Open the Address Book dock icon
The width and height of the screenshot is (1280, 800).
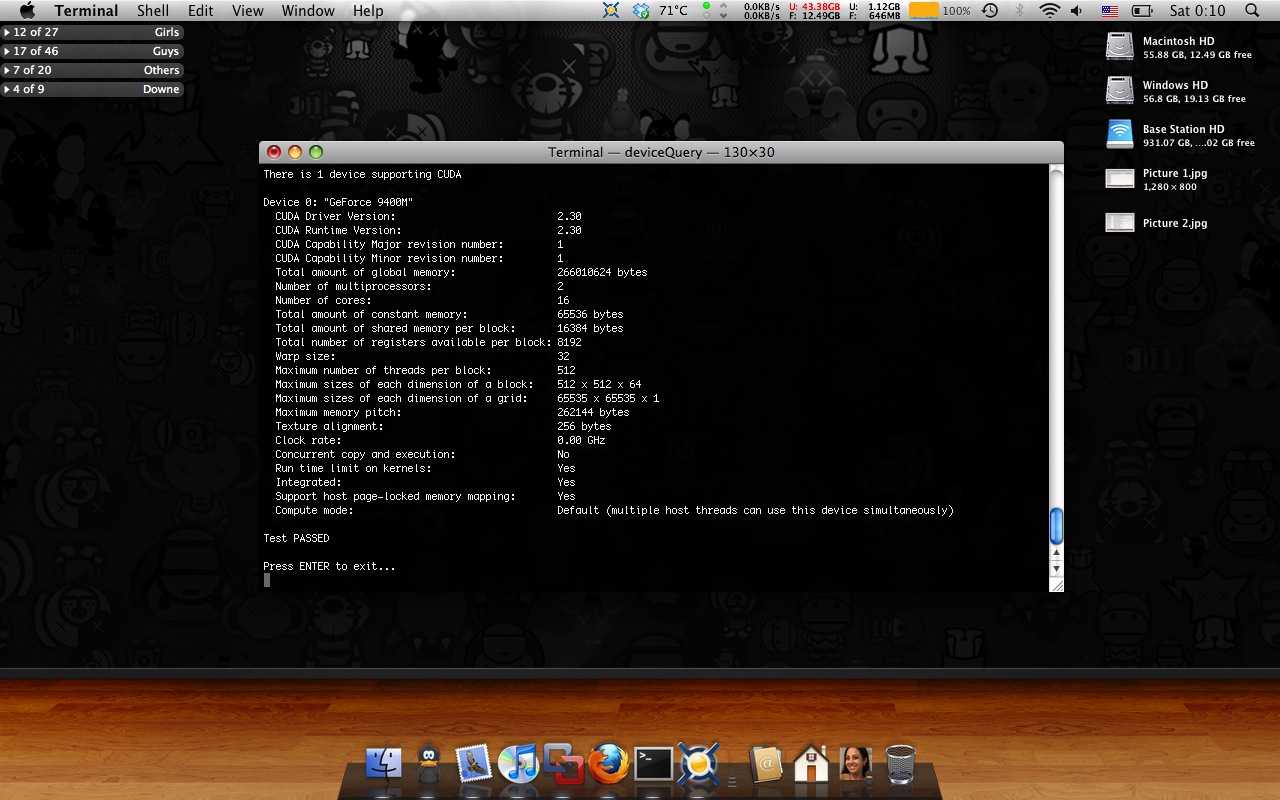[x=765, y=765]
